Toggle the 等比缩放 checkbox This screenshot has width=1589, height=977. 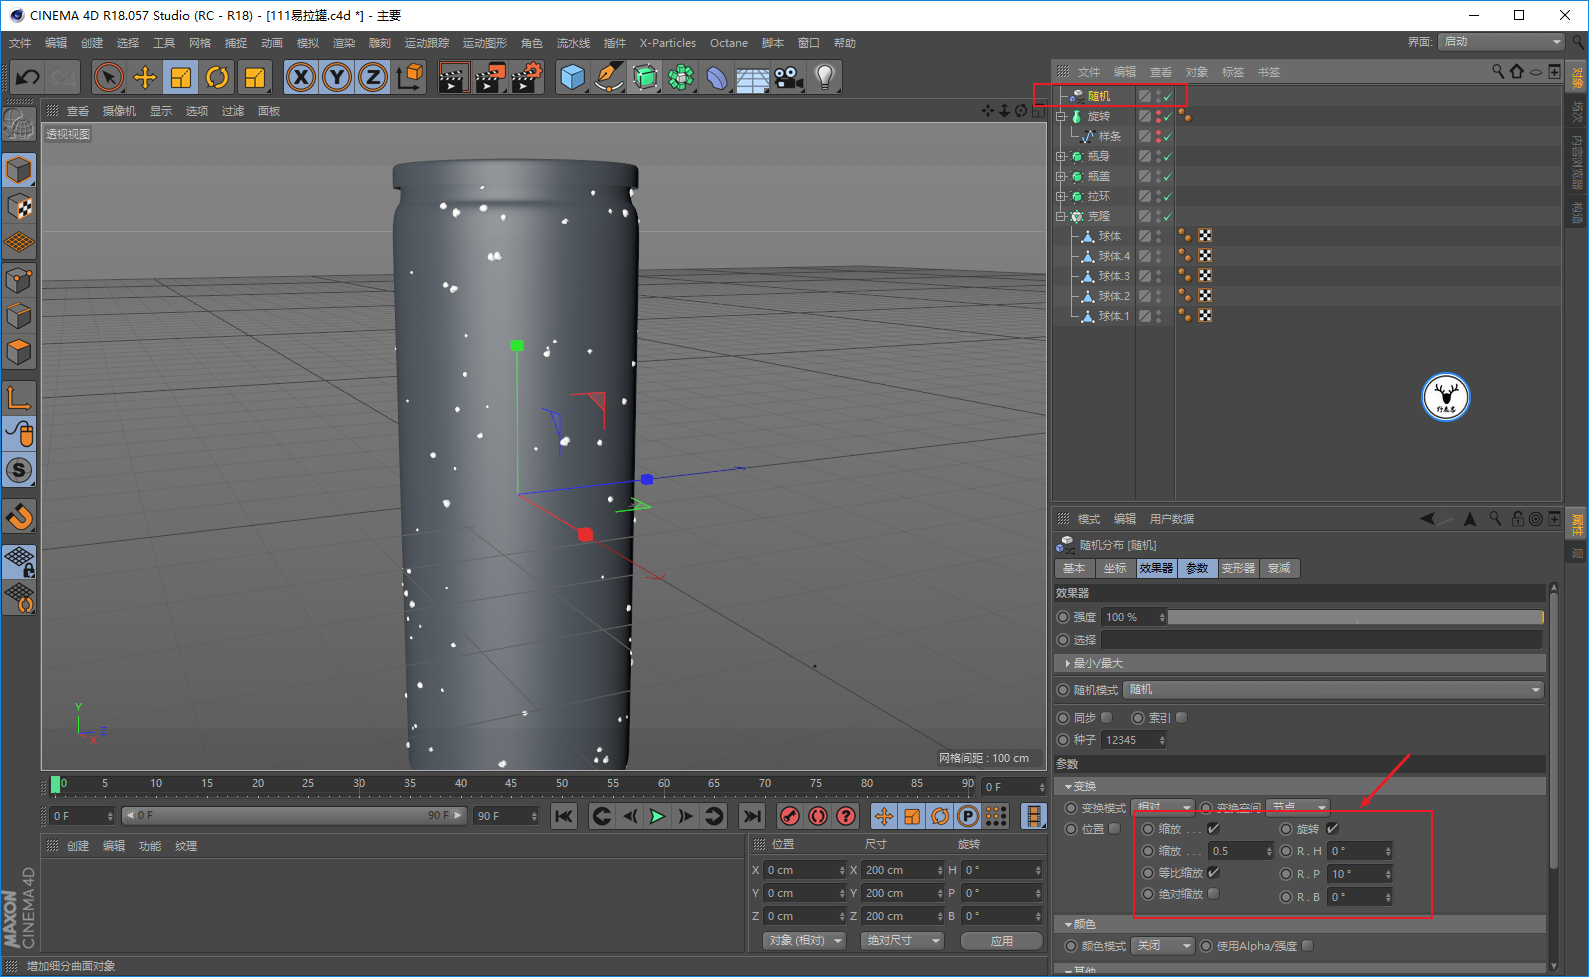(x=1213, y=873)
